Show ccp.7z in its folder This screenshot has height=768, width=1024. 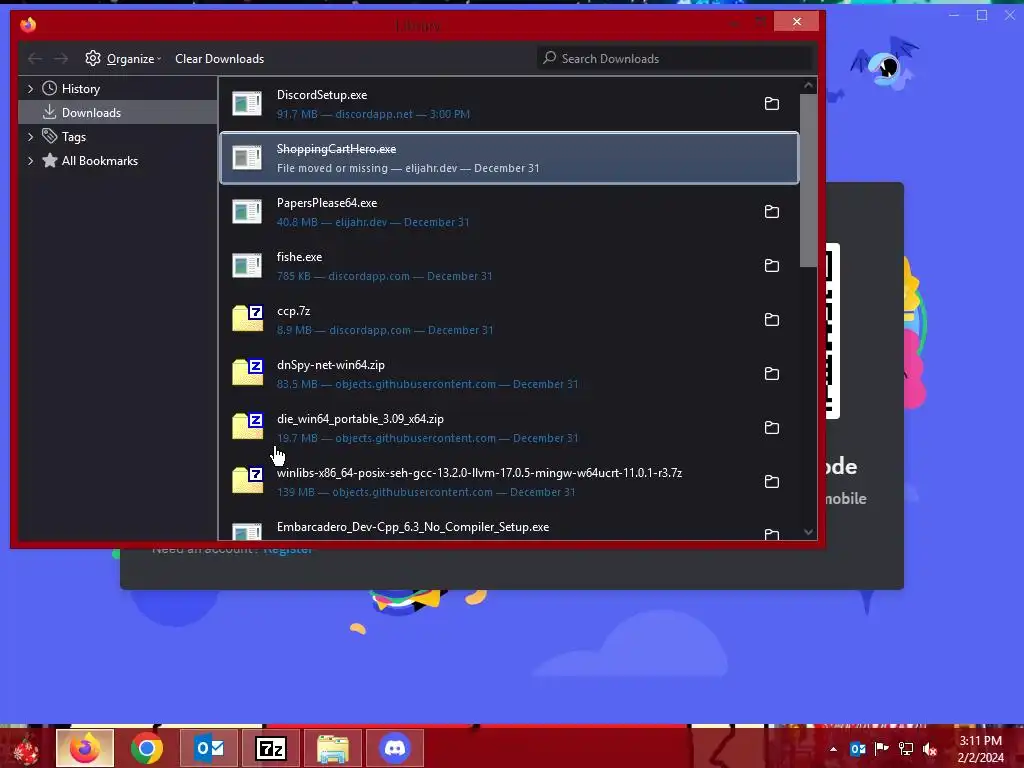click(771, 320)
